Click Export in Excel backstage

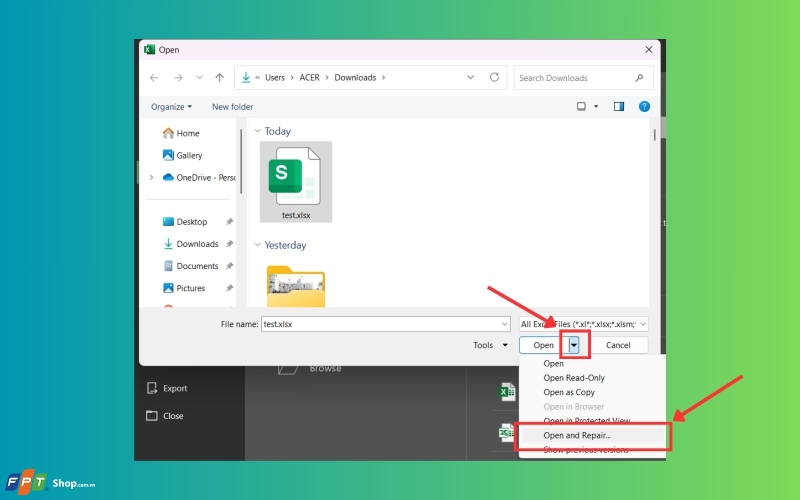coord(167,388)
